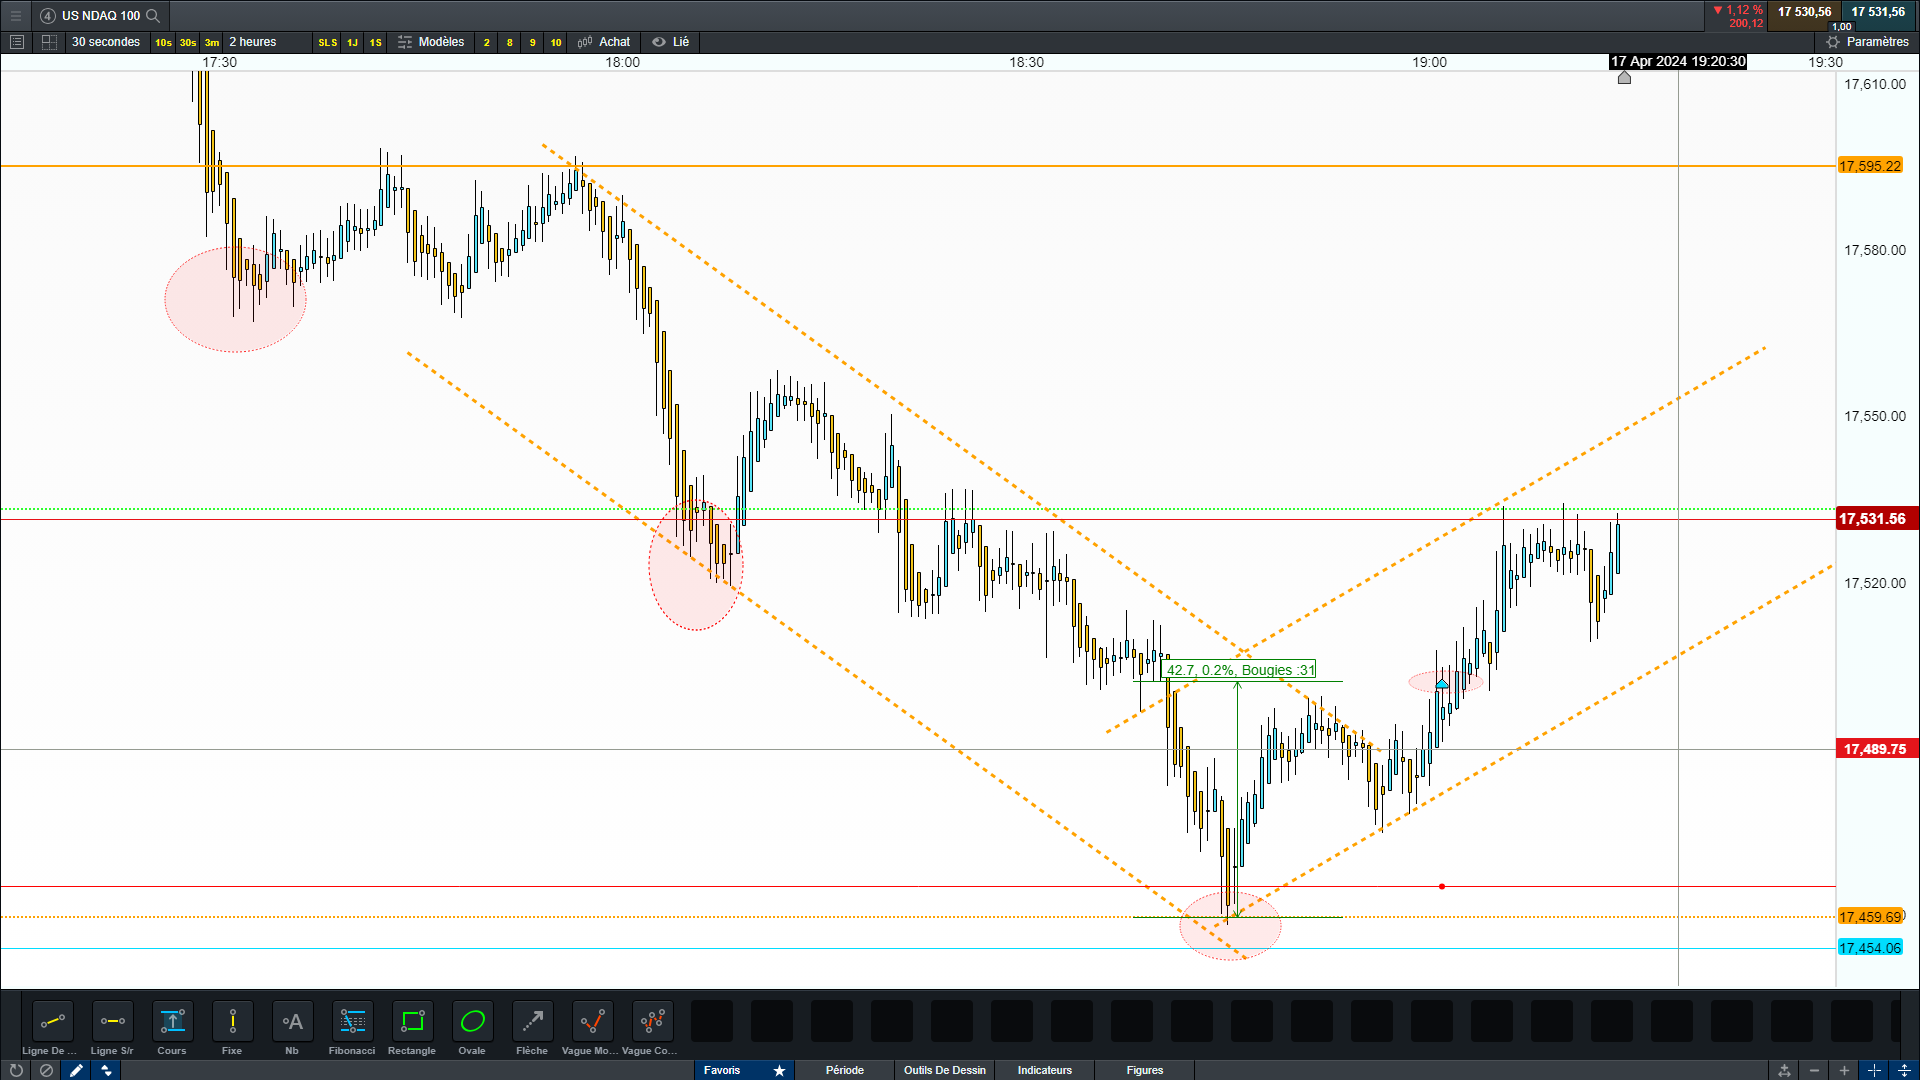1920x1080 pixels.
Task: Open the 2 heures range dropdown
Action: coord(253,42)
